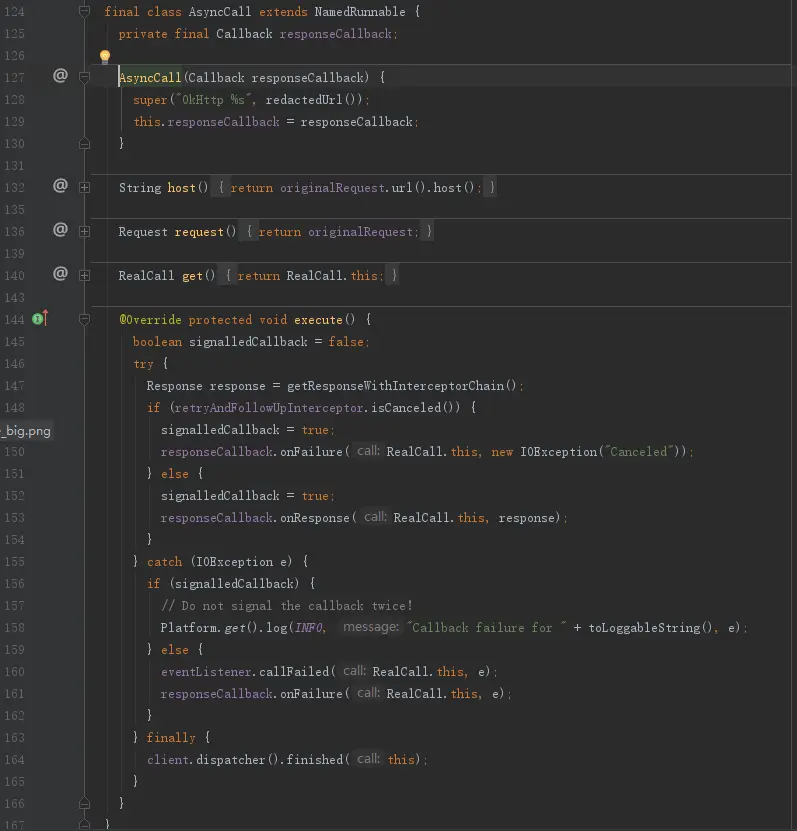Click the catch keyword on line 155
Screen dimensions: 797x831
164,562
